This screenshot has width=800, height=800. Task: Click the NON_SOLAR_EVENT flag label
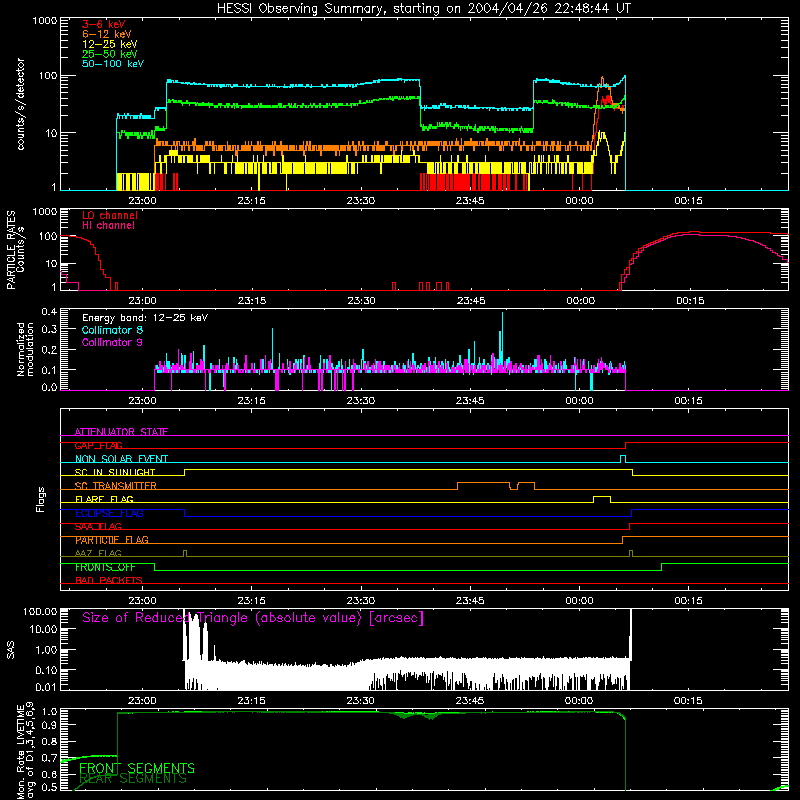click(121, 459)
